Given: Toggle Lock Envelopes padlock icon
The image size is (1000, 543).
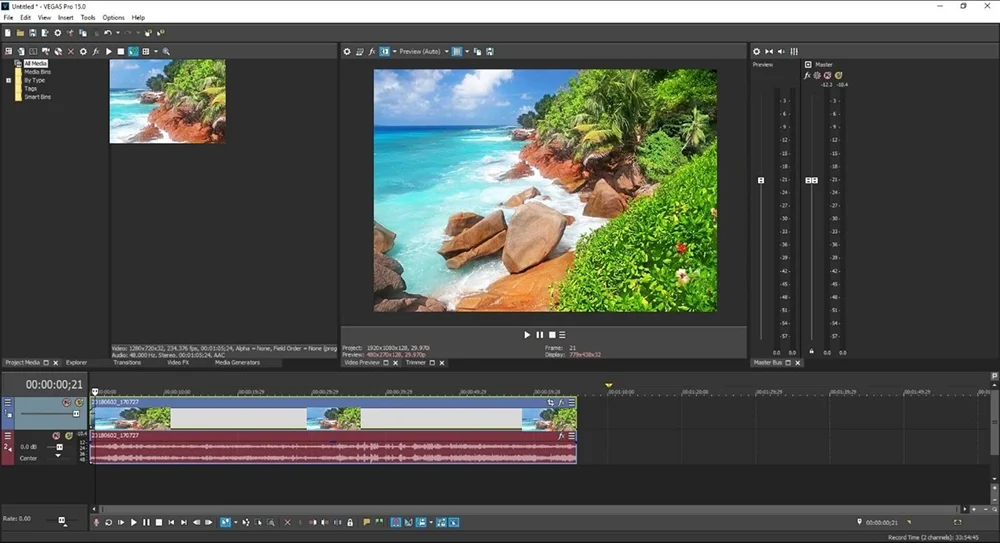Looking at the screenshot, I should click(350, 523).
